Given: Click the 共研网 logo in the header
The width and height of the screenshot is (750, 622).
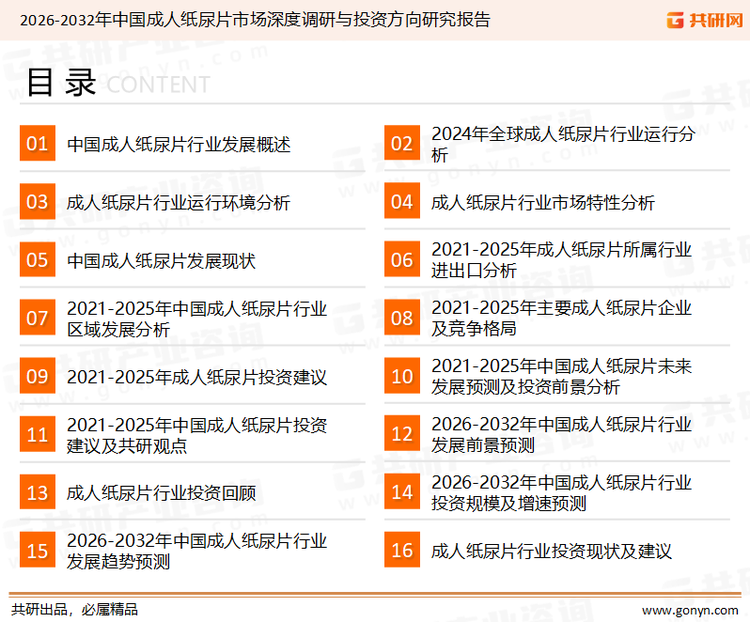Looking at the screenshot, I should 705,20.
